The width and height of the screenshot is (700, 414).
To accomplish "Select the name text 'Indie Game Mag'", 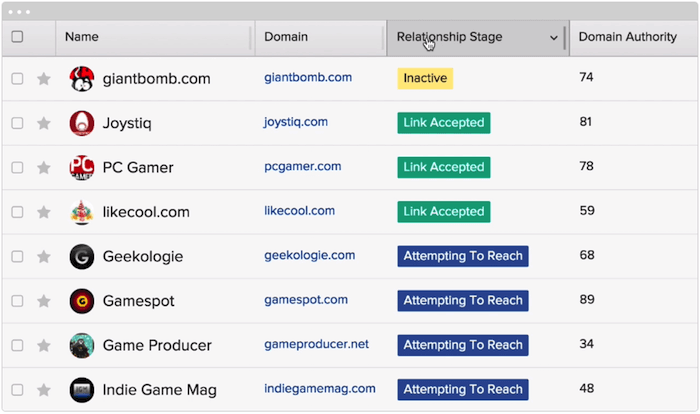I will pyautogui.click(x=160, y=390).
